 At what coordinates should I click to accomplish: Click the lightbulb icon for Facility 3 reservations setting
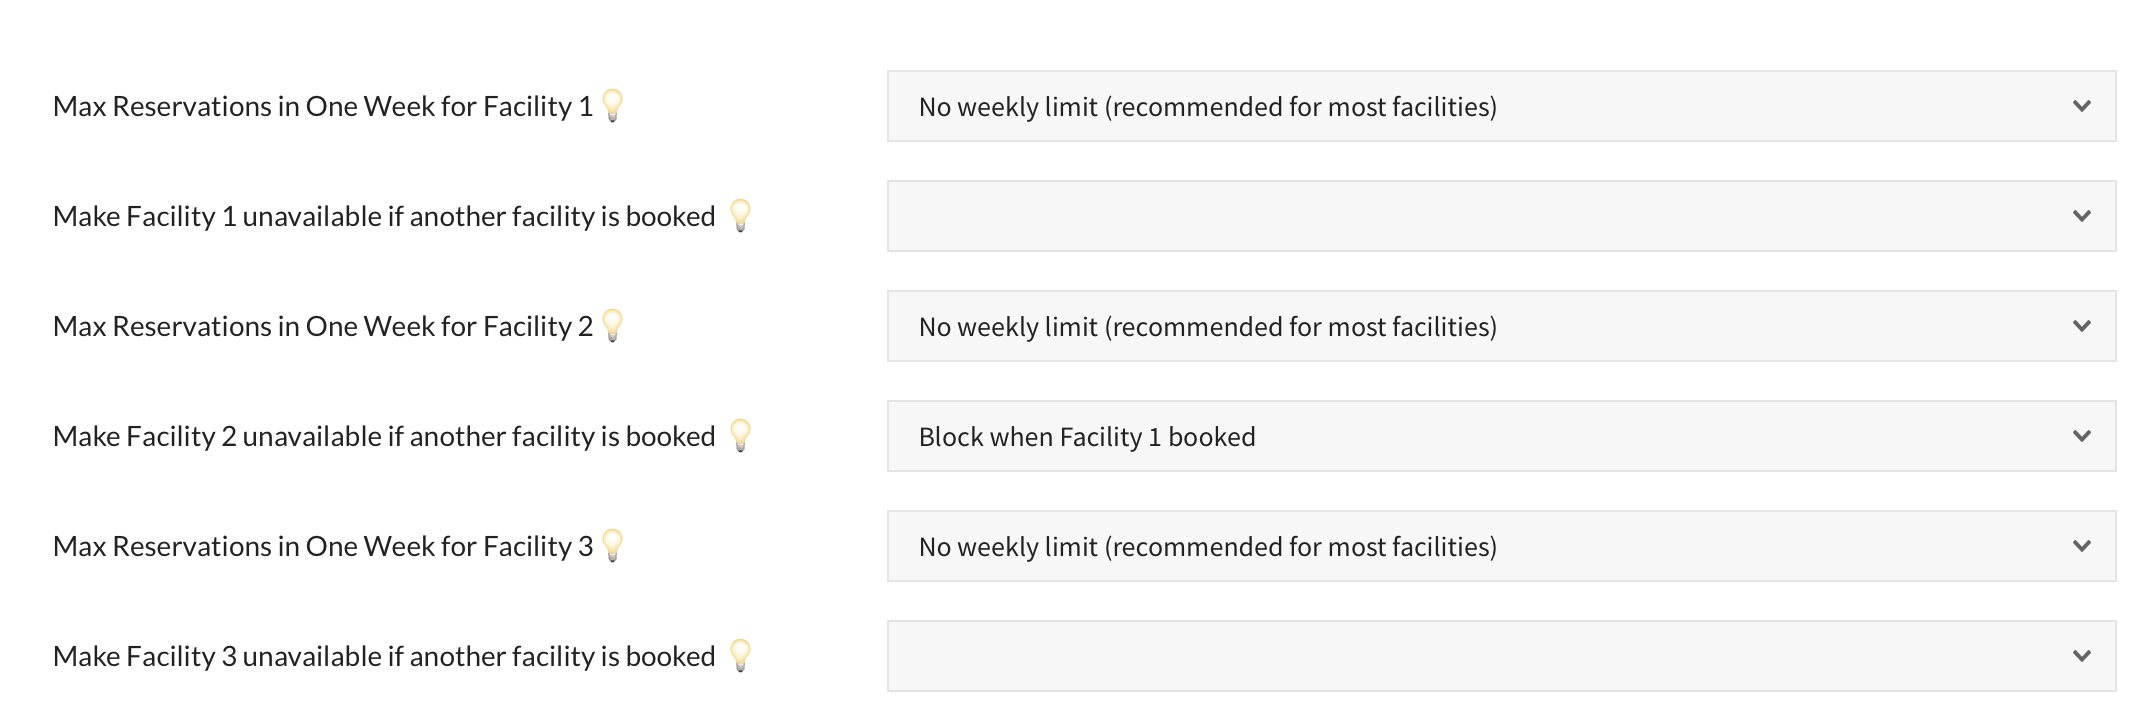[614, 544]
